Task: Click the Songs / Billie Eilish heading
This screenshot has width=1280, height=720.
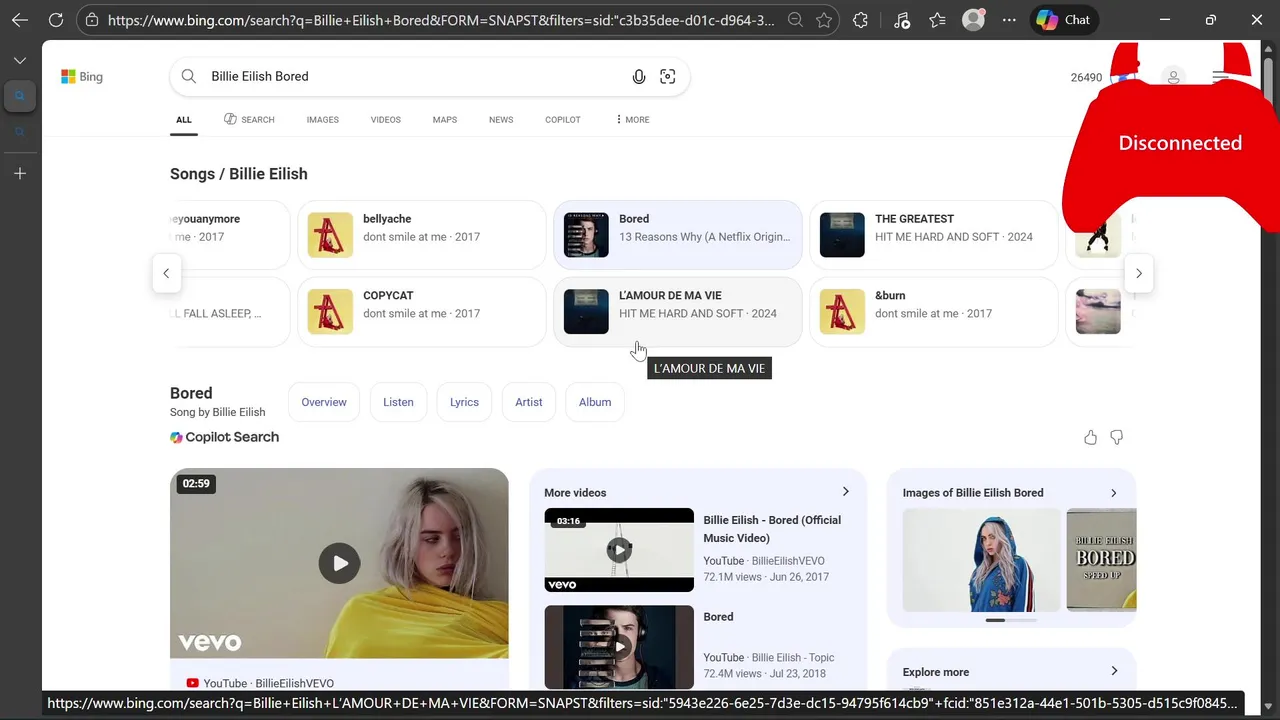Action: 239,174
